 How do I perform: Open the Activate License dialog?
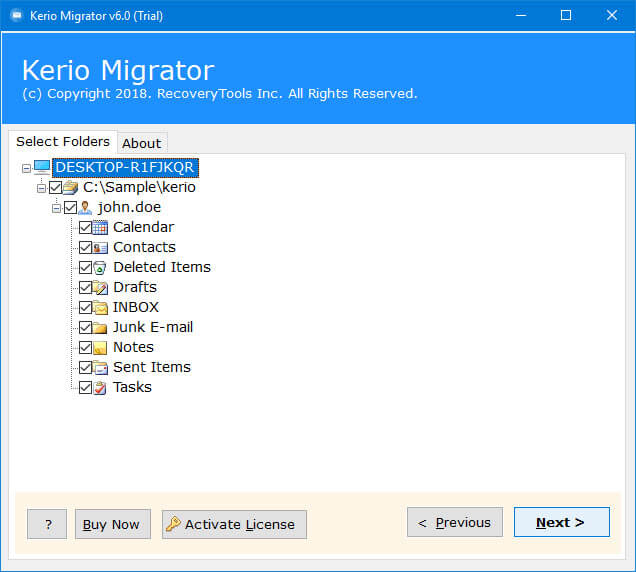click(x=234, y=524)
